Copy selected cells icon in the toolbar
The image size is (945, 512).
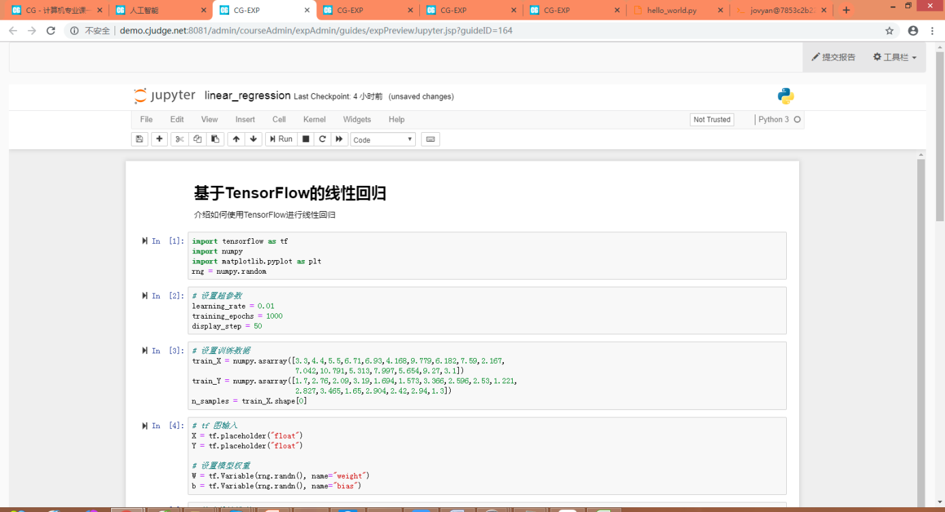197,139
